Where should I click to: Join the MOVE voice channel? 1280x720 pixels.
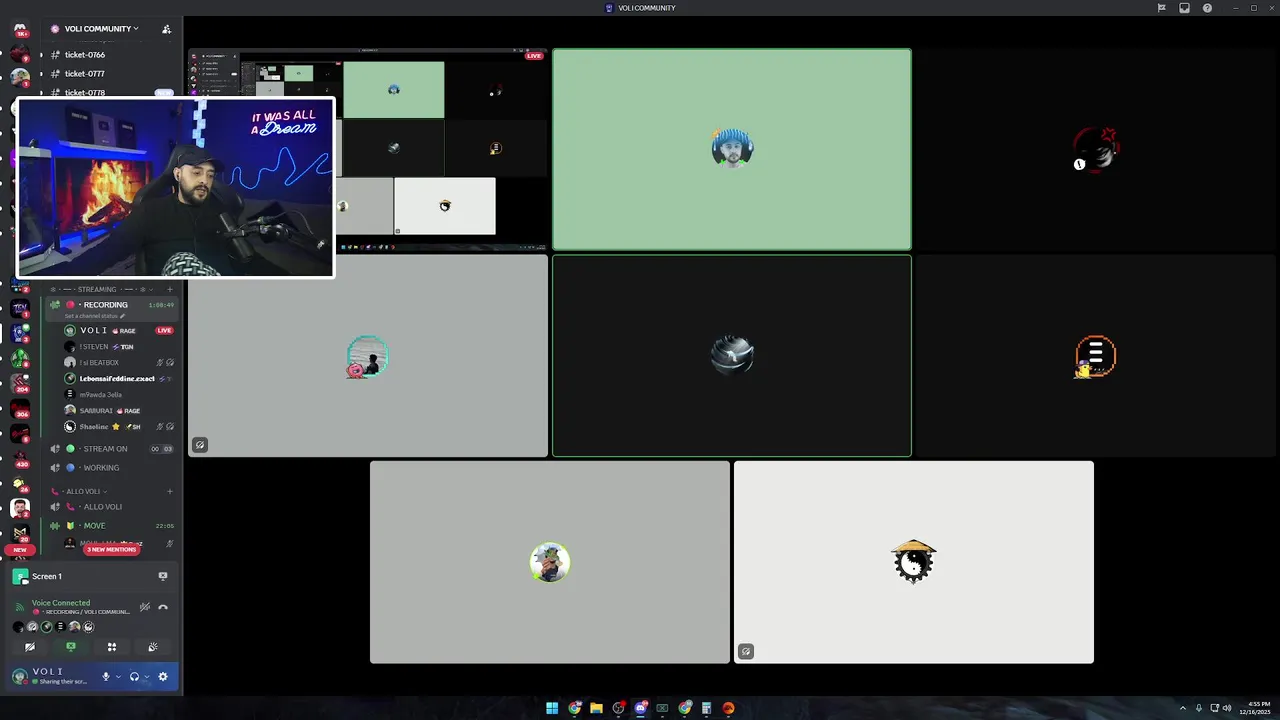[94, 526]
